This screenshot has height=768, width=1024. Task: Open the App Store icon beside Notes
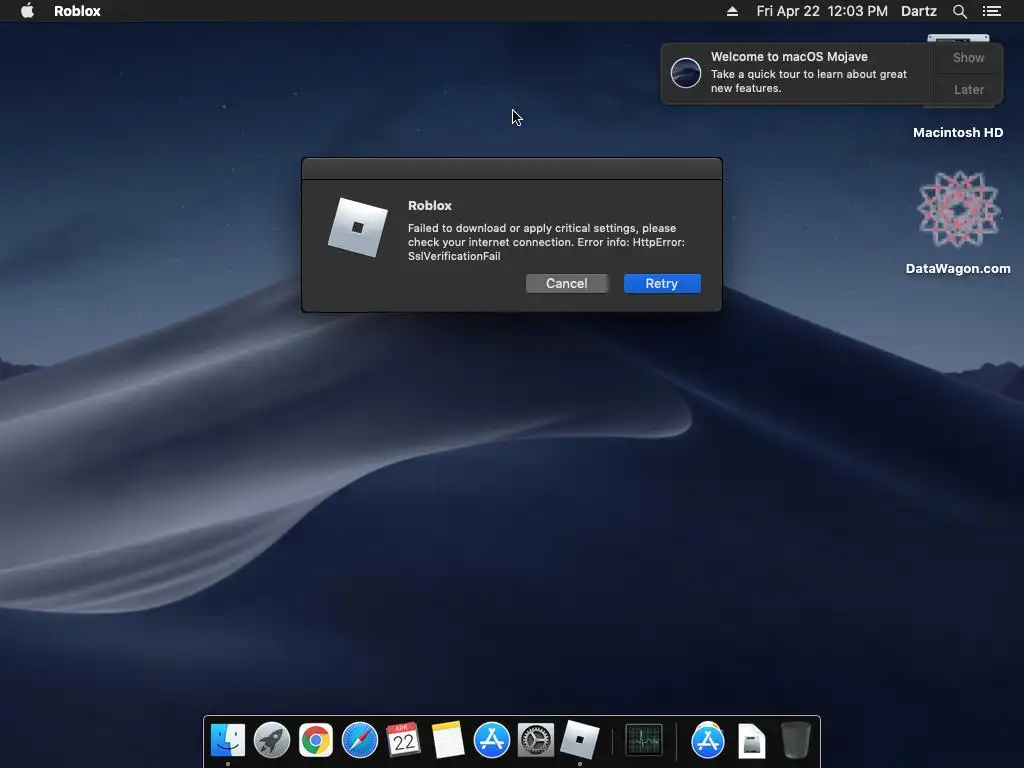pos(491,741)
